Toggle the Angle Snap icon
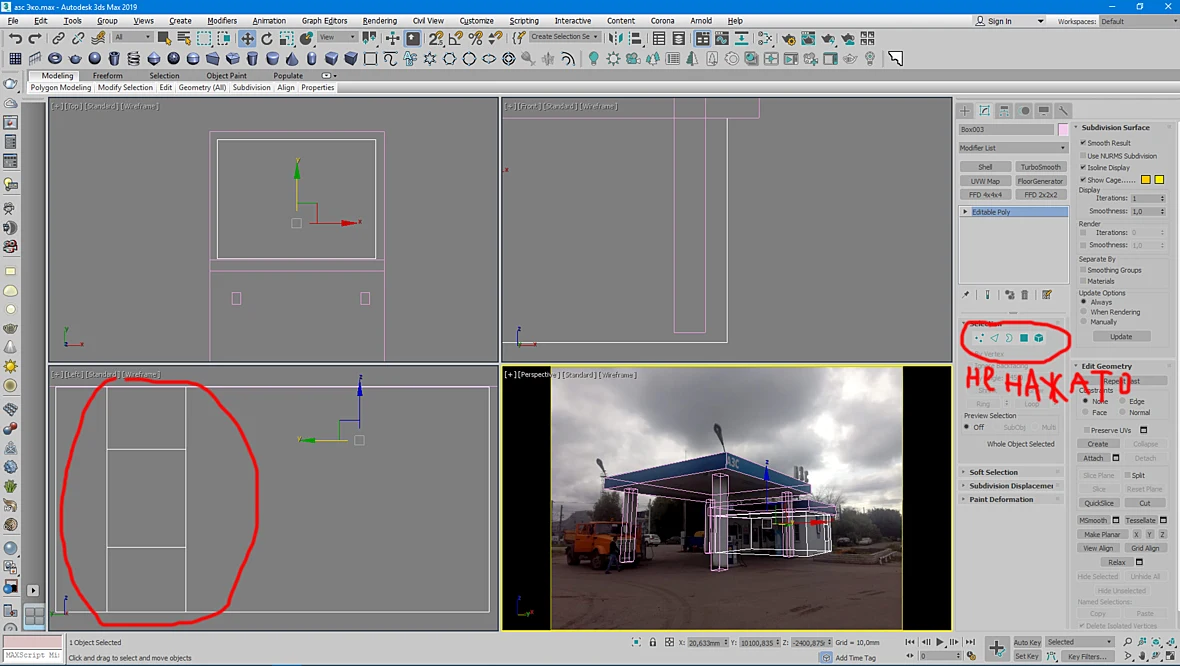The width and height of the screenshot is (1180, 666). pyautogui.click(x=455, y=38)
